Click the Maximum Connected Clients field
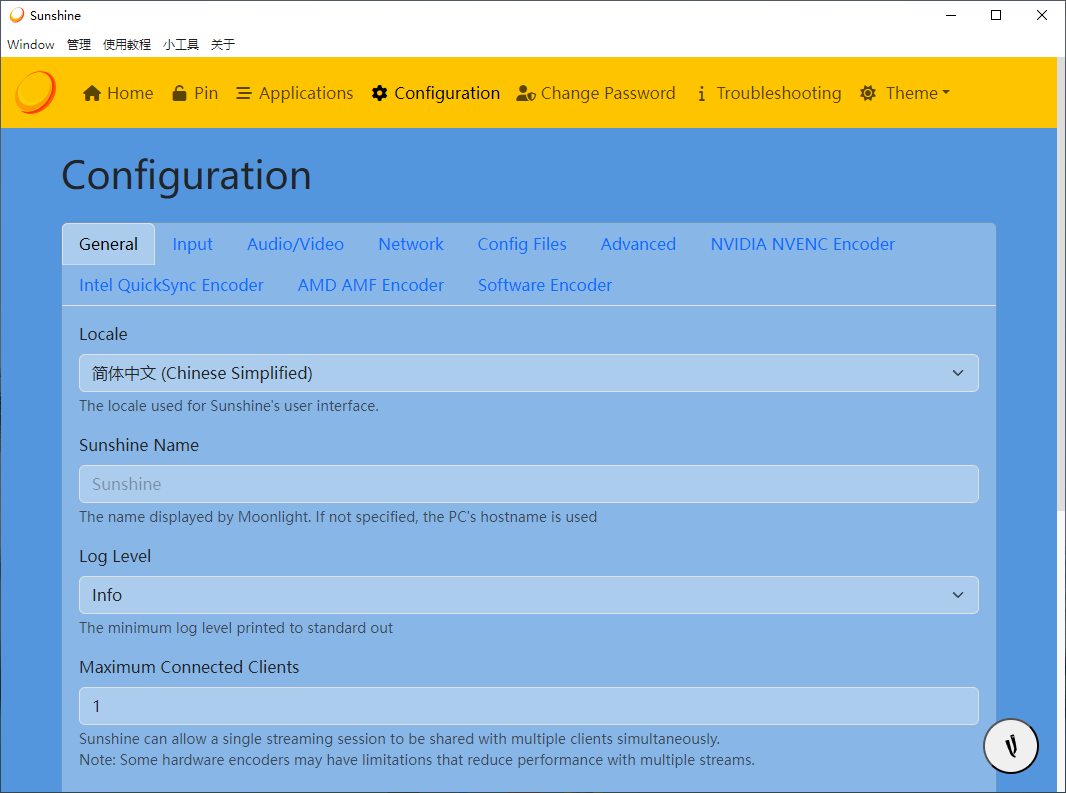Screen dimensions: 1066x793 [528, 706]
